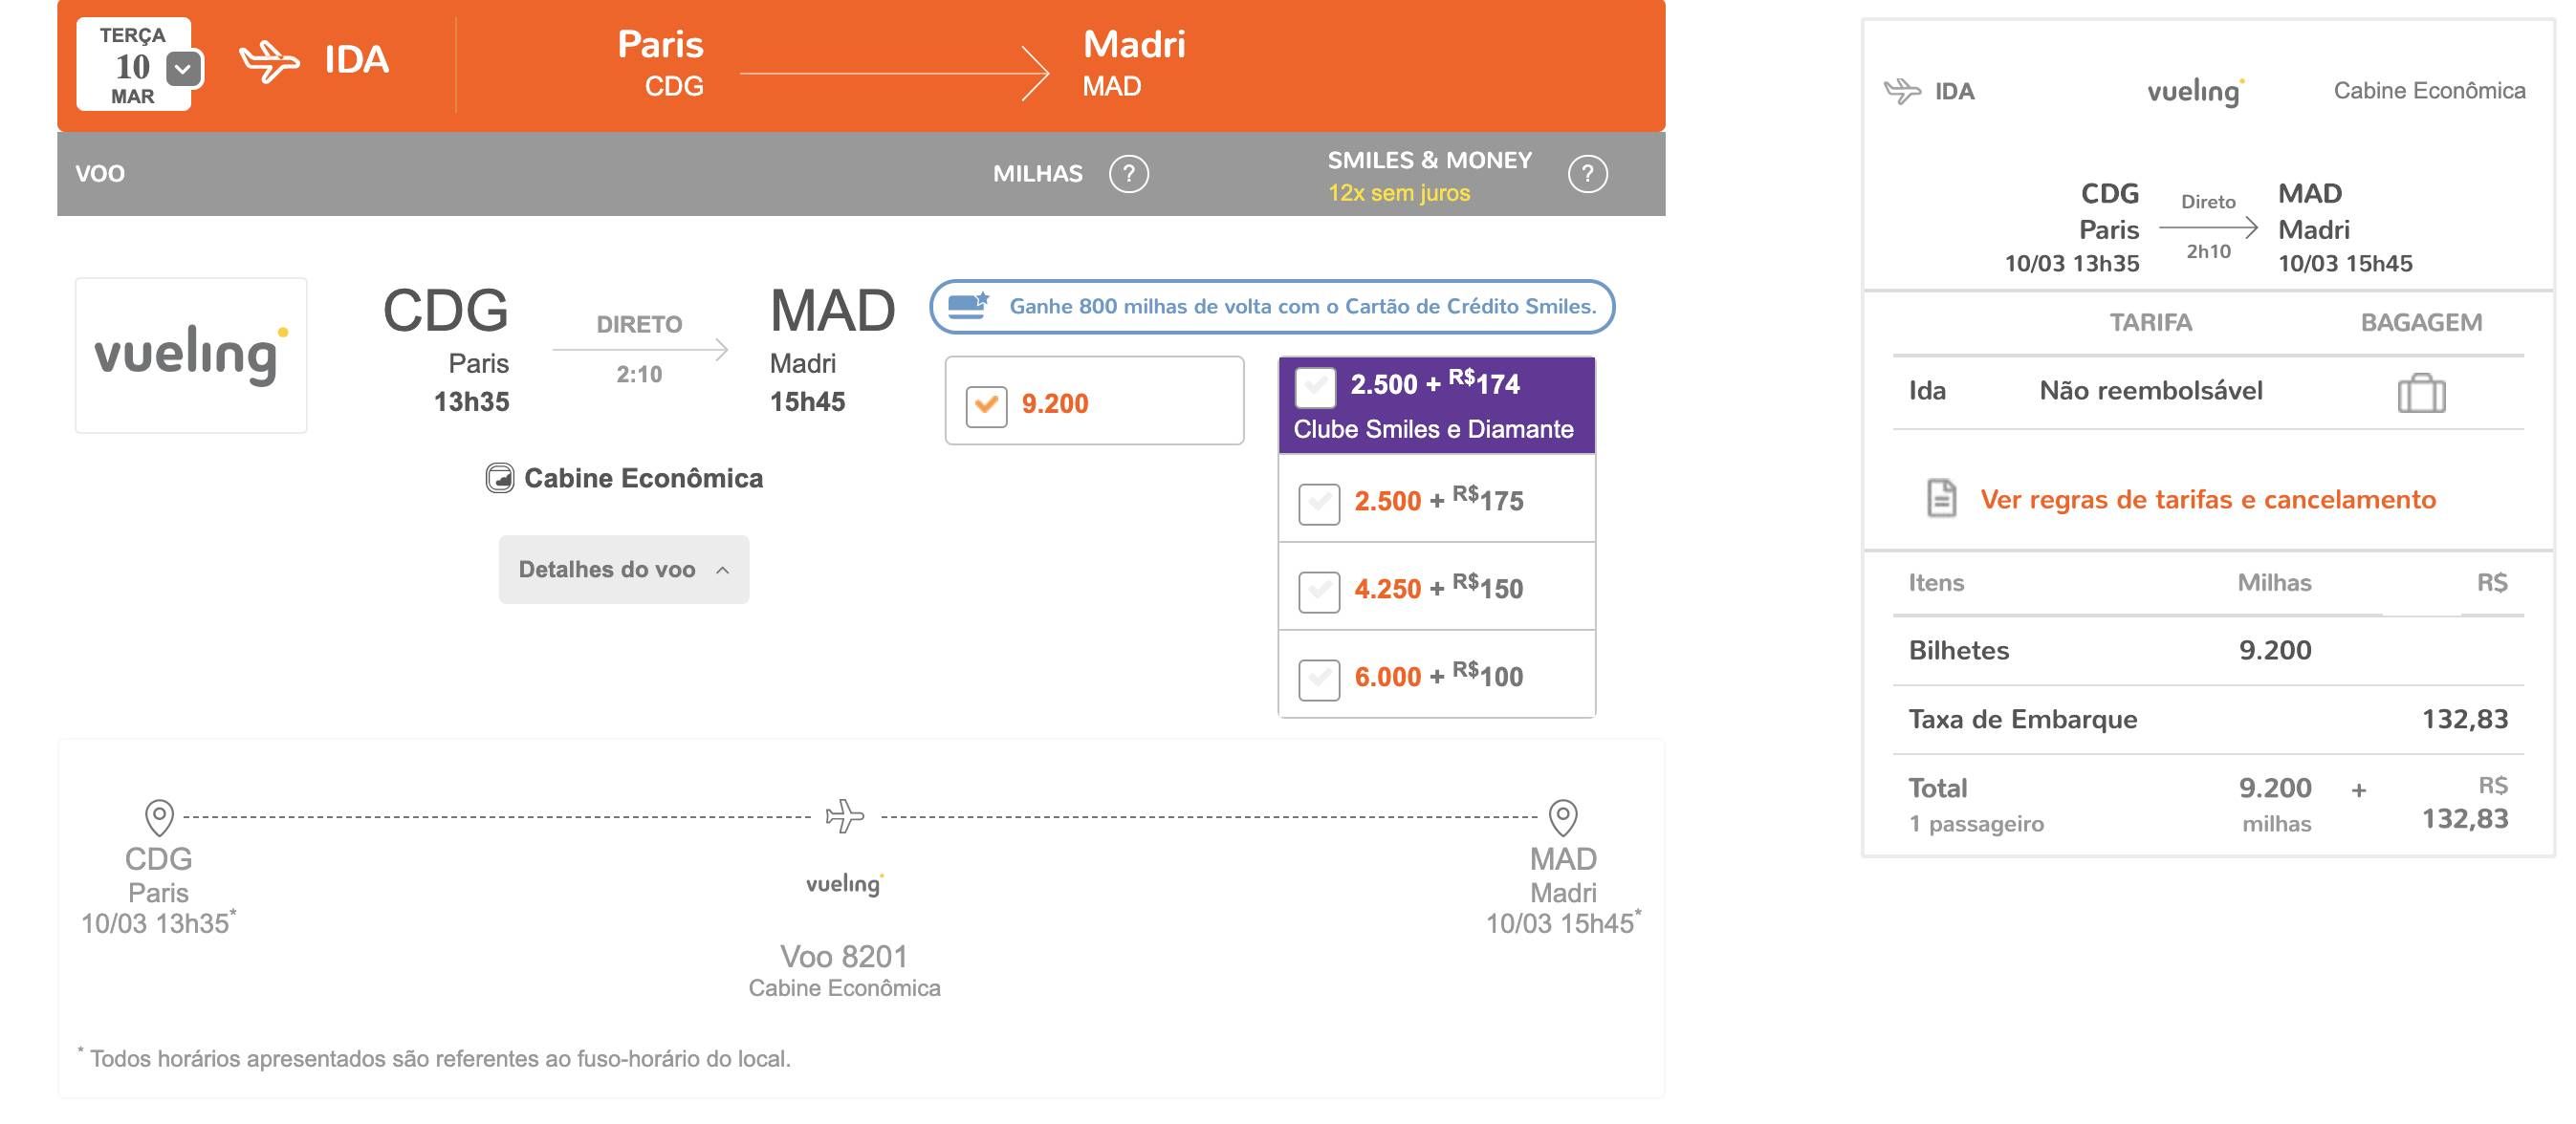Screen dimensions: 2576x1124
Task: Open the date dropdown next to 10 MAR
Action: pyautogui.click(x=183, y=69)
